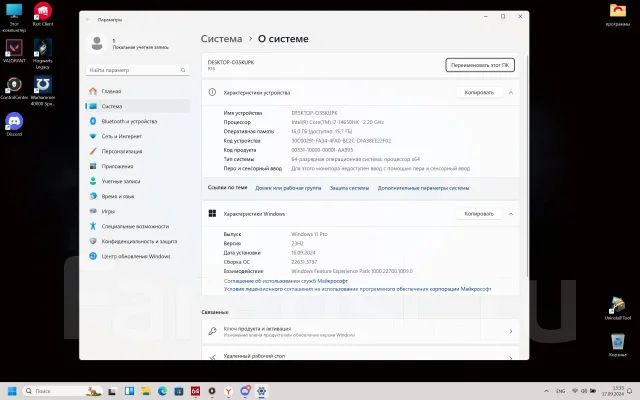Open Сеть и Интернет section

137,136
